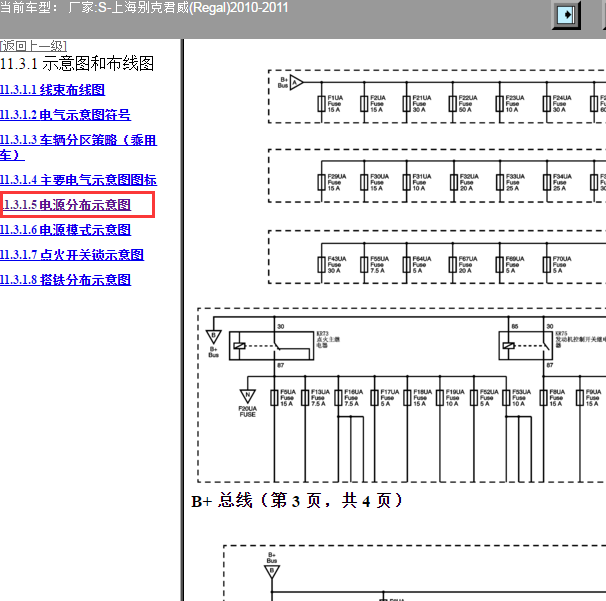The width and height of the screenshot is (606, 601).
Task: Click the F53UA Fuse 10 A label
Action: click(x=521, y=398)
